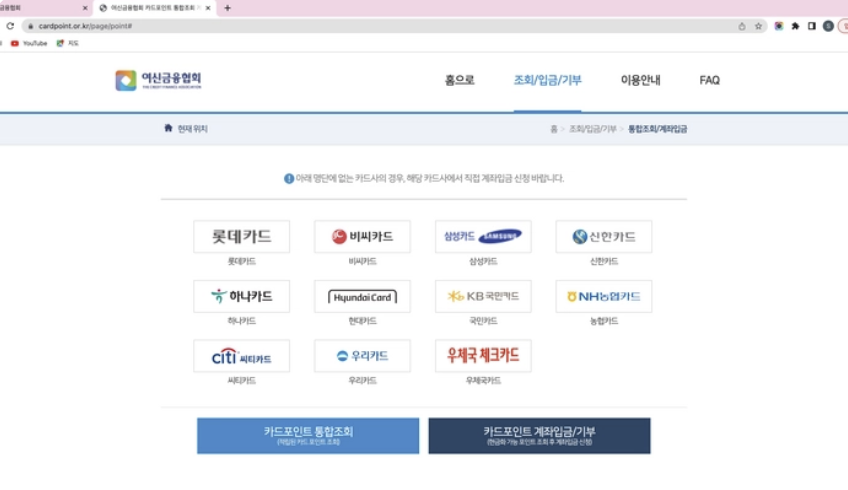Click the 신한카드 caption text
This screenshot has height=490, width=848.
tap(604, 261)
